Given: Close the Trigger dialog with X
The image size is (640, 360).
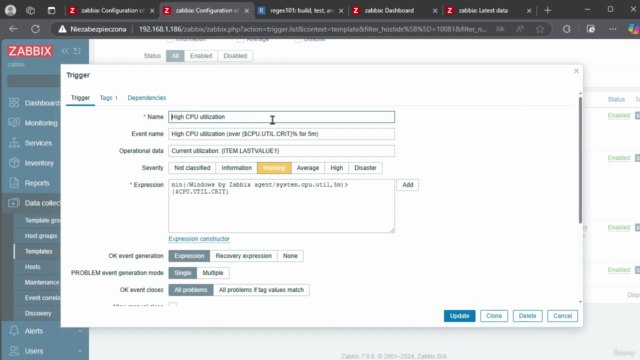Looking at the screenshot, I should pyautogui.click(x=576, y=71).
